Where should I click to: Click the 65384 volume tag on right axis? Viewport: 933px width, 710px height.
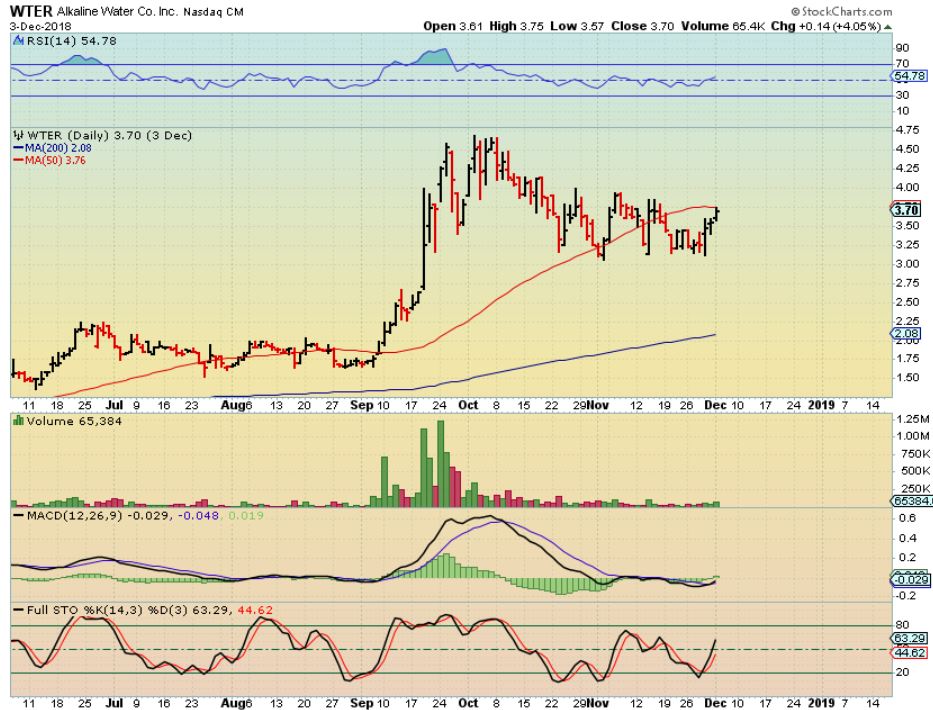coord(906,501)
